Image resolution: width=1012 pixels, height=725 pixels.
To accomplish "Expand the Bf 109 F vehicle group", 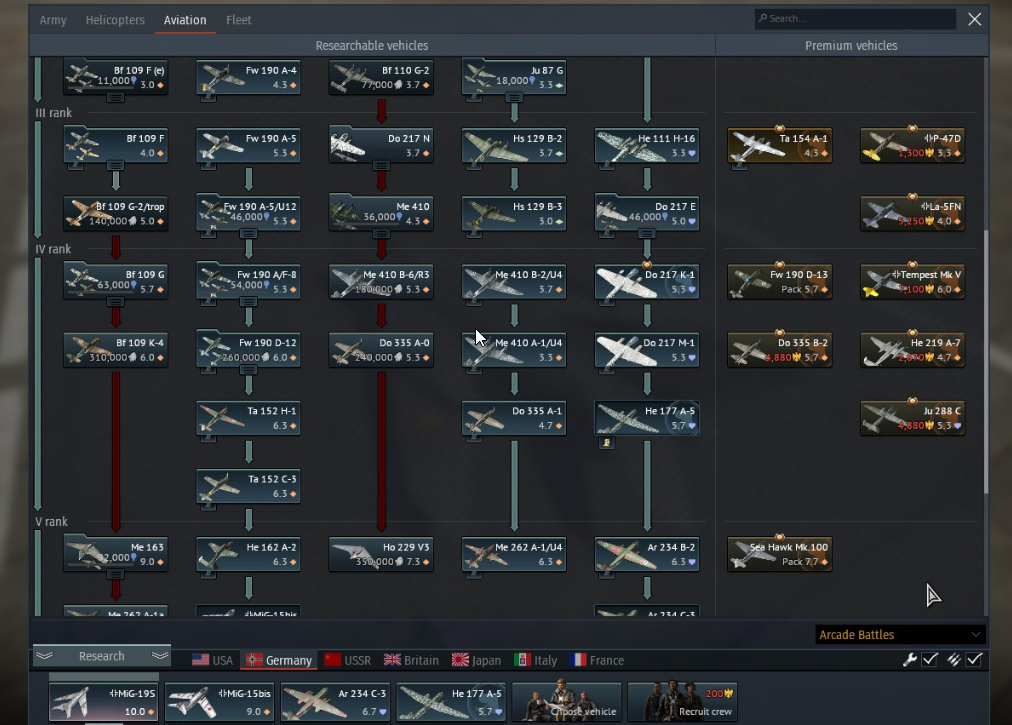I will point(116,166).
